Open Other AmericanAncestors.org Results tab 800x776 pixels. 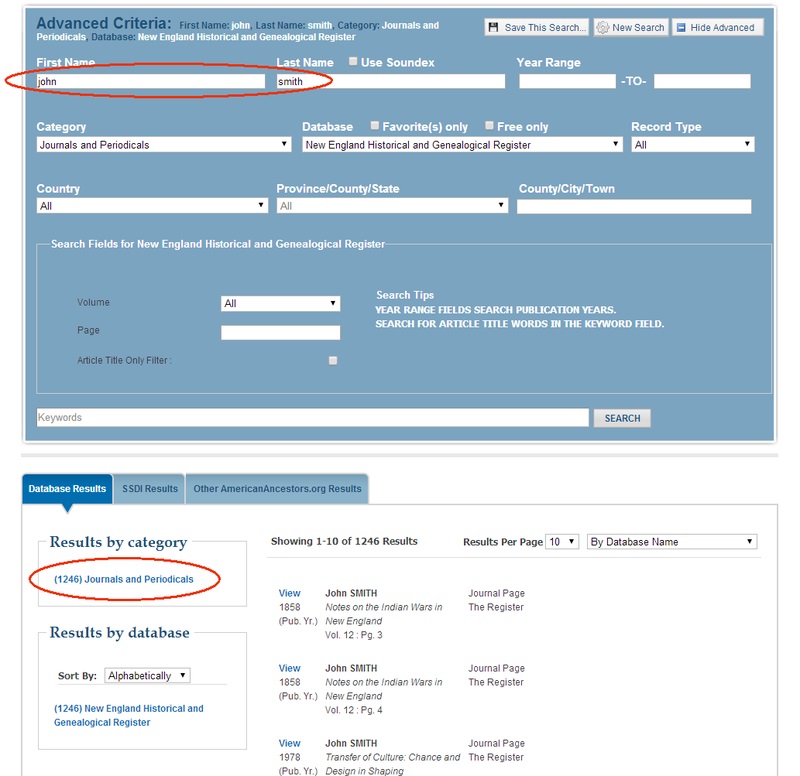[277, 489]
